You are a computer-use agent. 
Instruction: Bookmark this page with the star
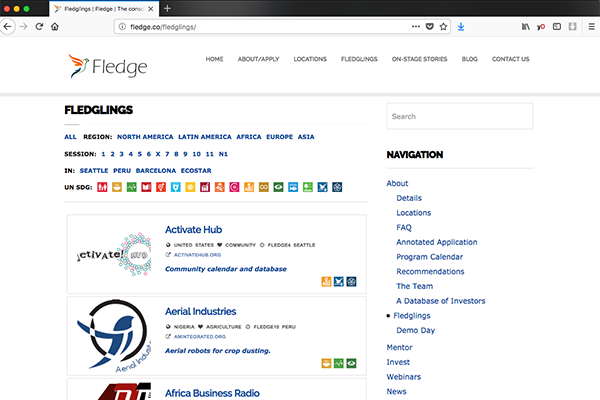(443, 27)
